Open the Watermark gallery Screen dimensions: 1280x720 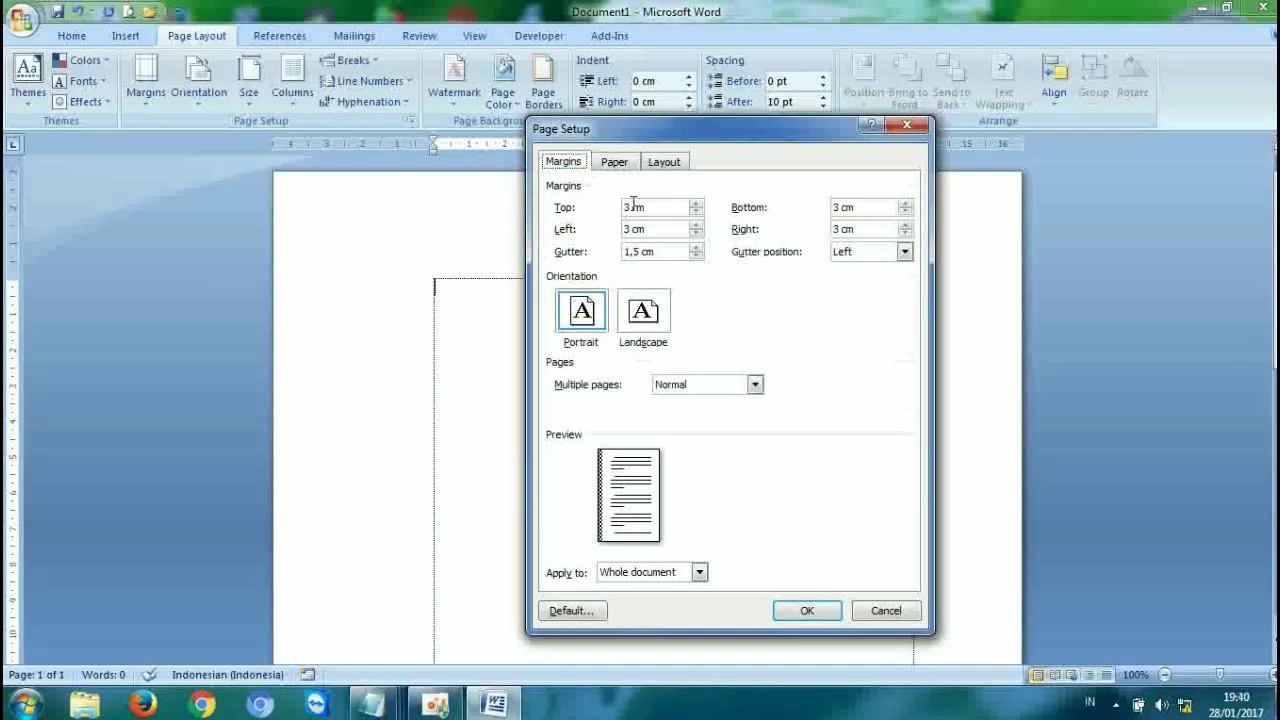(x=454, y=80)
